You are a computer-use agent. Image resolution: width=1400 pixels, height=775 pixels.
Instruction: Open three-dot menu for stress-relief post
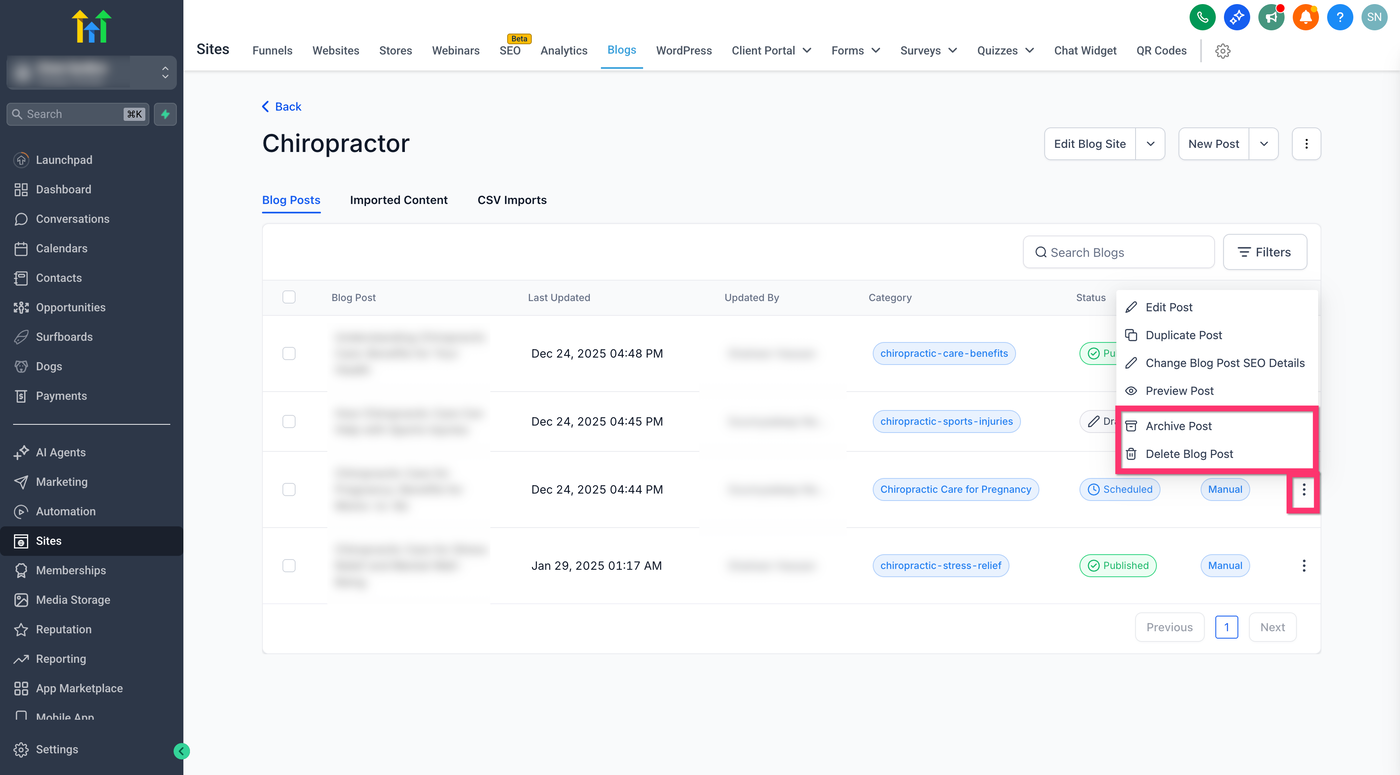tap(1304, 566)
